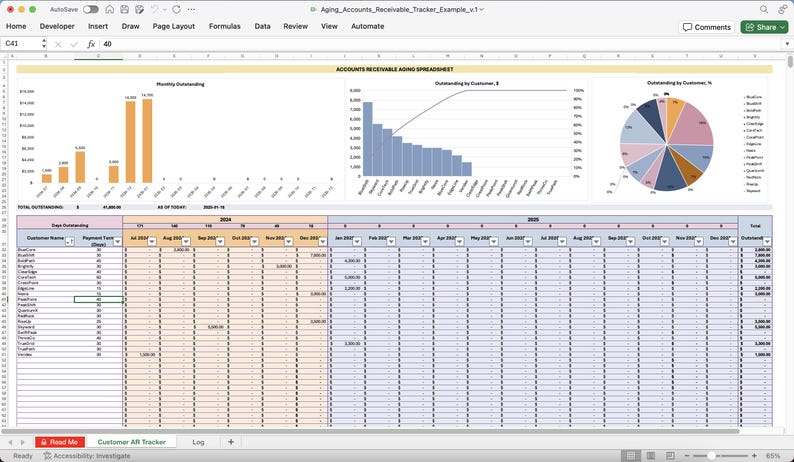Open the Jan 2025 filter dropdown

(x=356, y=242)
